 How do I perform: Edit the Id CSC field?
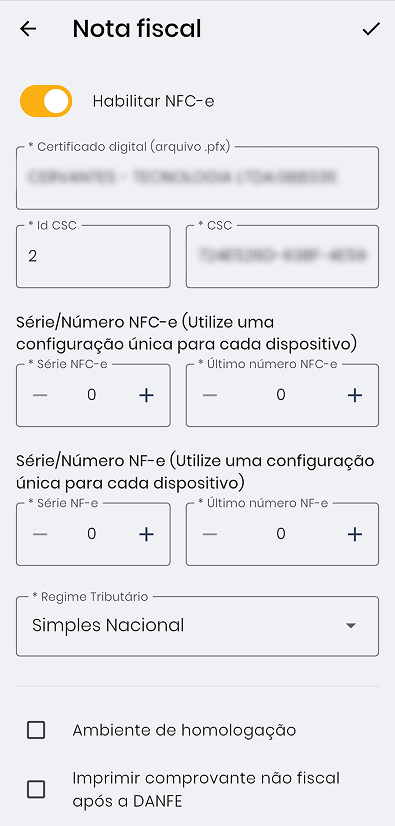click(93, 257)
